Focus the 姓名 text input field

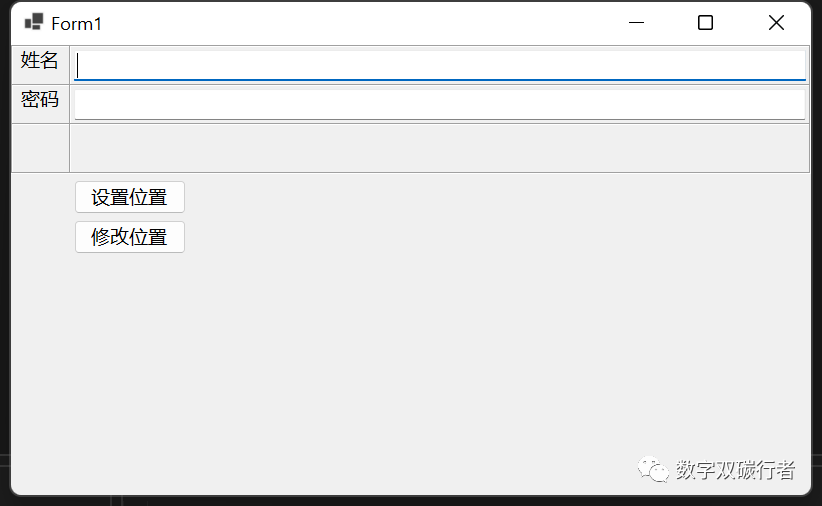440,65
